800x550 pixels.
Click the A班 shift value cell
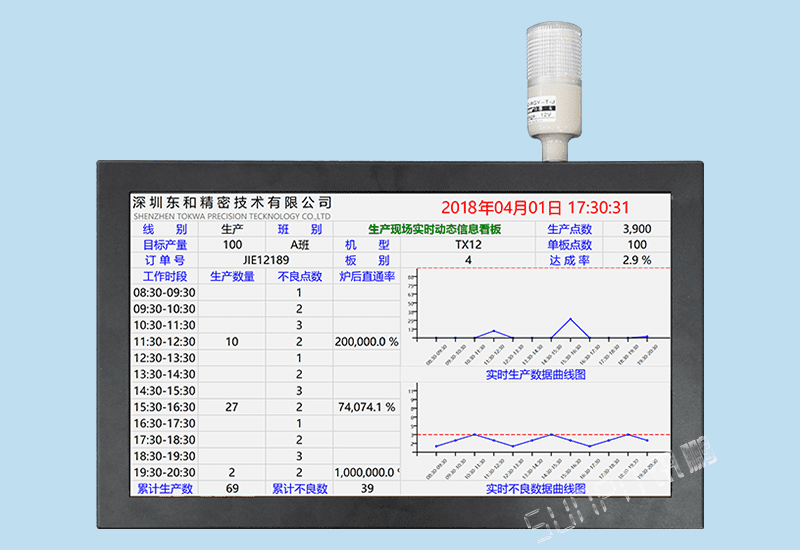tap(299, 245)
